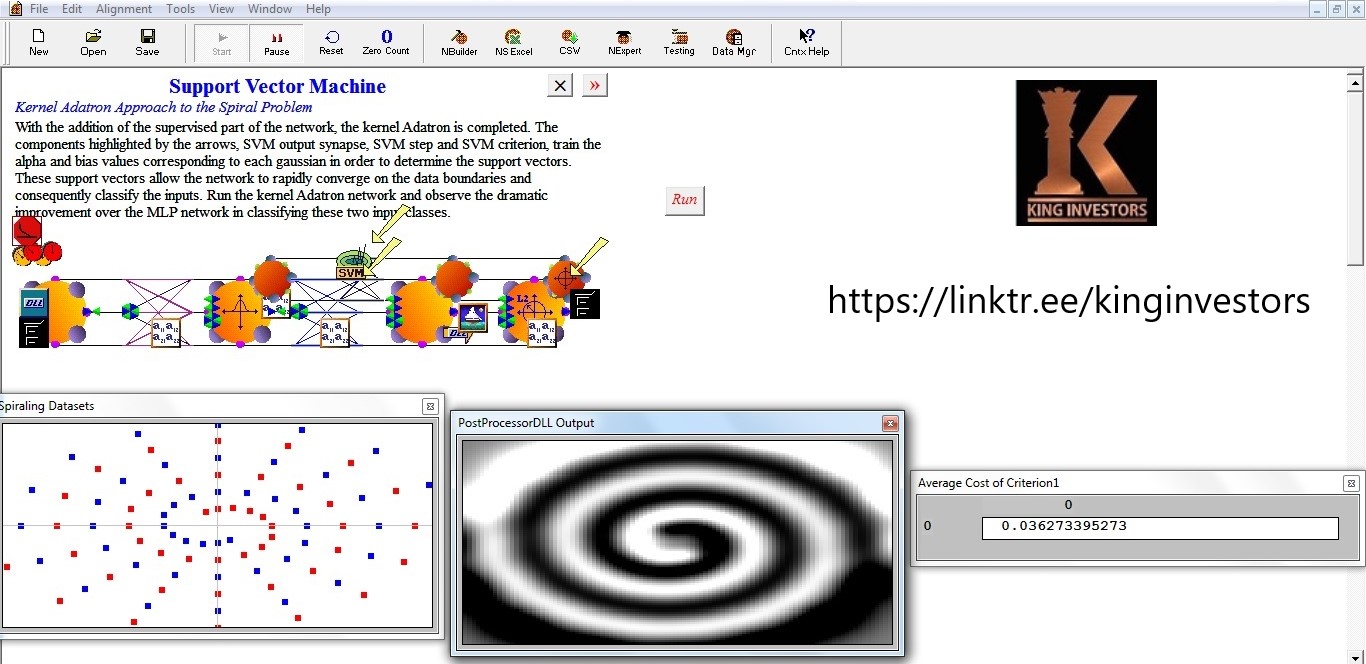Select the Average Cost criterion value field
Screen dimensions: 1366x664
[1160, 528]
